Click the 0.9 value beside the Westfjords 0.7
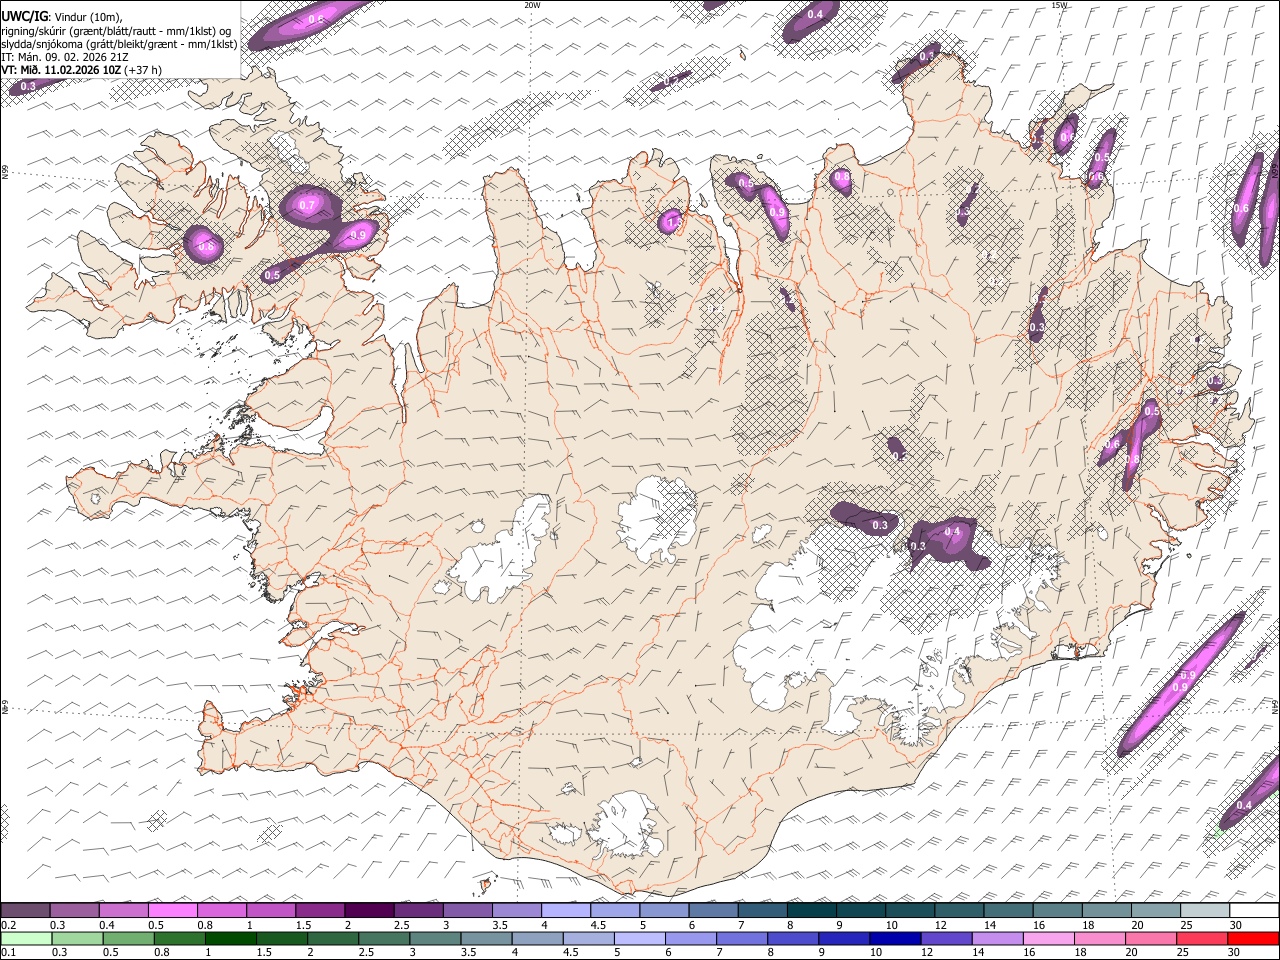 pyautogui.click(x=359, y=235)
